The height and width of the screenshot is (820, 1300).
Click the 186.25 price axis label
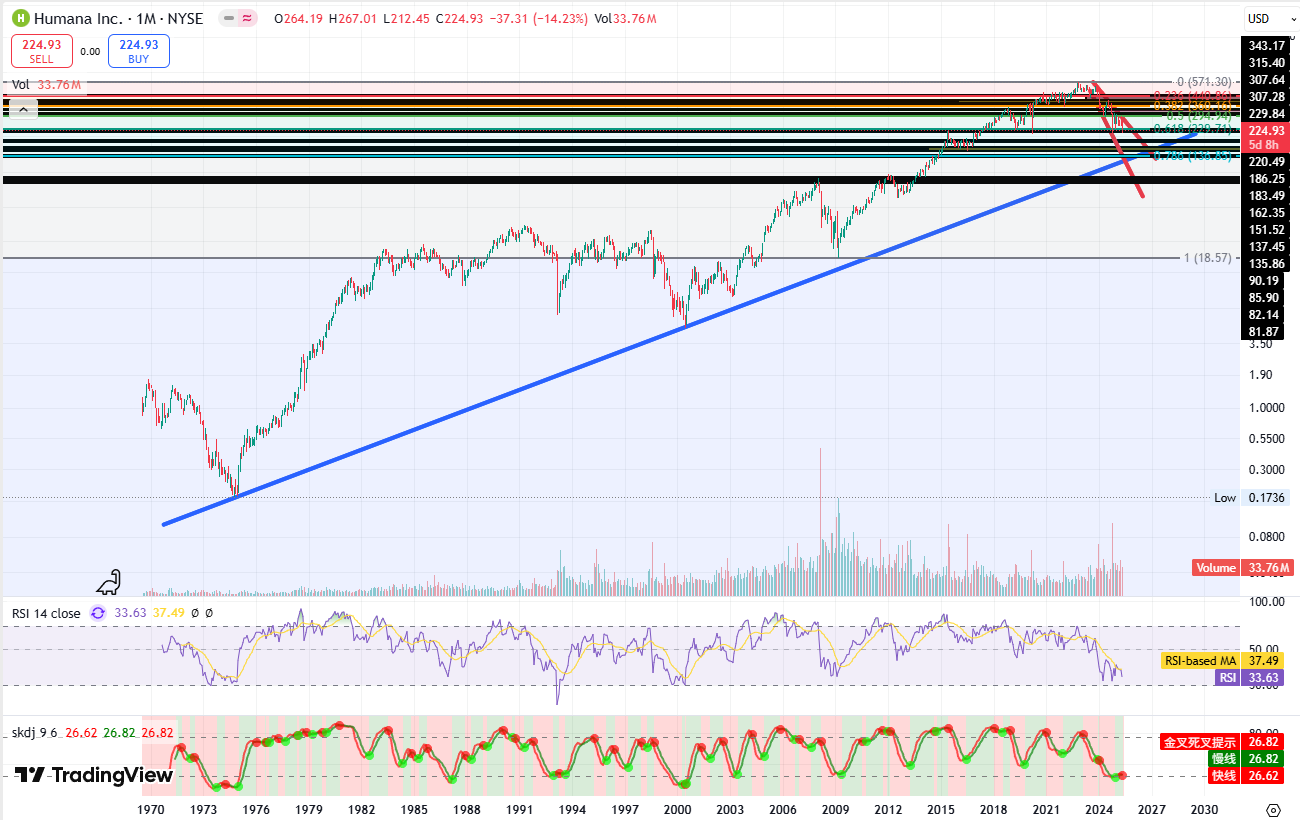tap(1267, 178)
